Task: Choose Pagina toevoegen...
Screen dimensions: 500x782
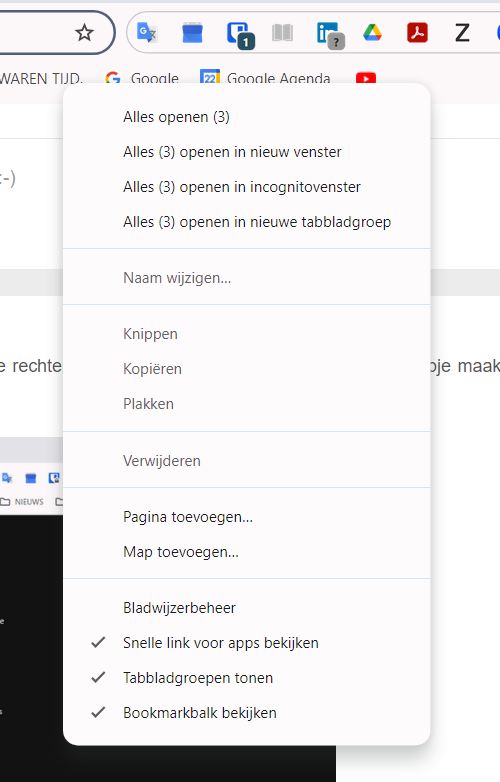Action: (246, 517)
